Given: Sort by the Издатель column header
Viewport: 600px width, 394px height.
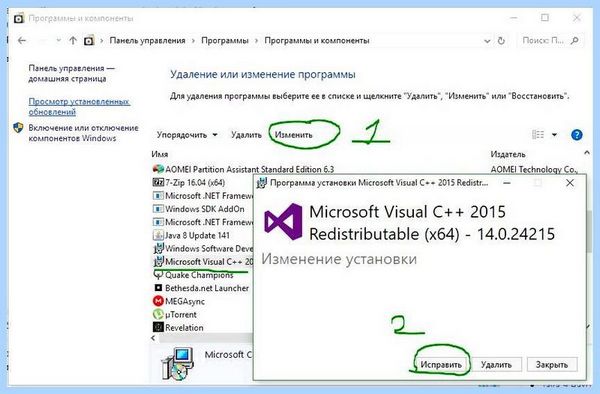Looking at the screenshot, I should 508,154.
